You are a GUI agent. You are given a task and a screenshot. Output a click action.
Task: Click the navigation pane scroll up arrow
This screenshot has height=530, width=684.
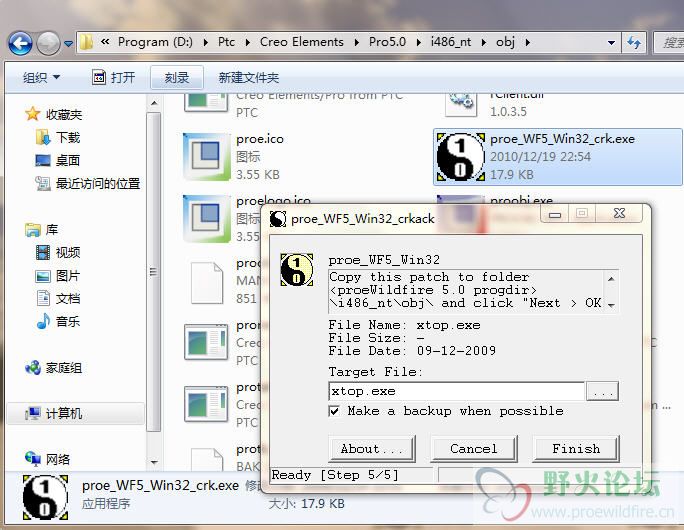click(x=154, y=103)
